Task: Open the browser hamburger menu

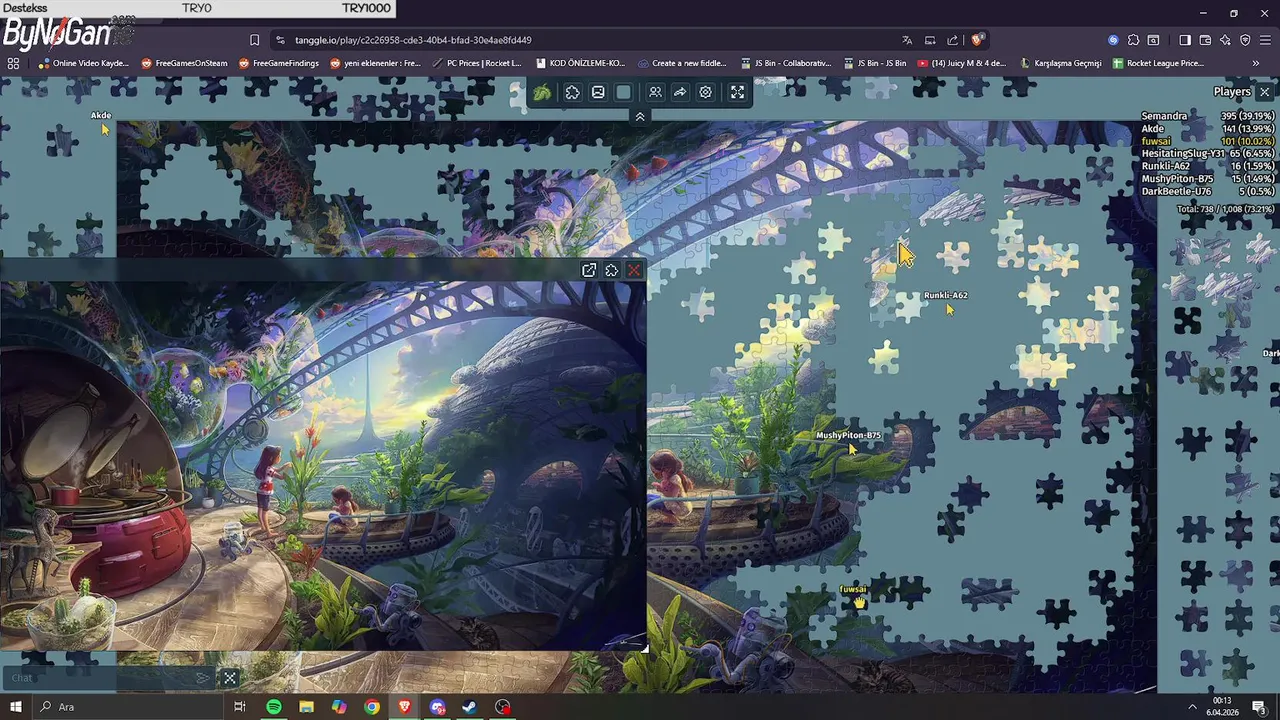Action: point(1265,40)
